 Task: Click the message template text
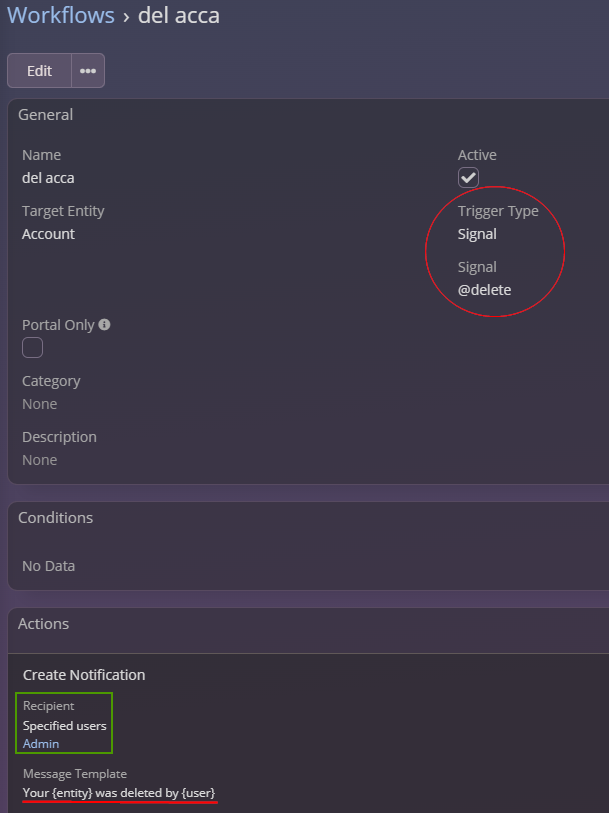coord(119,793)
